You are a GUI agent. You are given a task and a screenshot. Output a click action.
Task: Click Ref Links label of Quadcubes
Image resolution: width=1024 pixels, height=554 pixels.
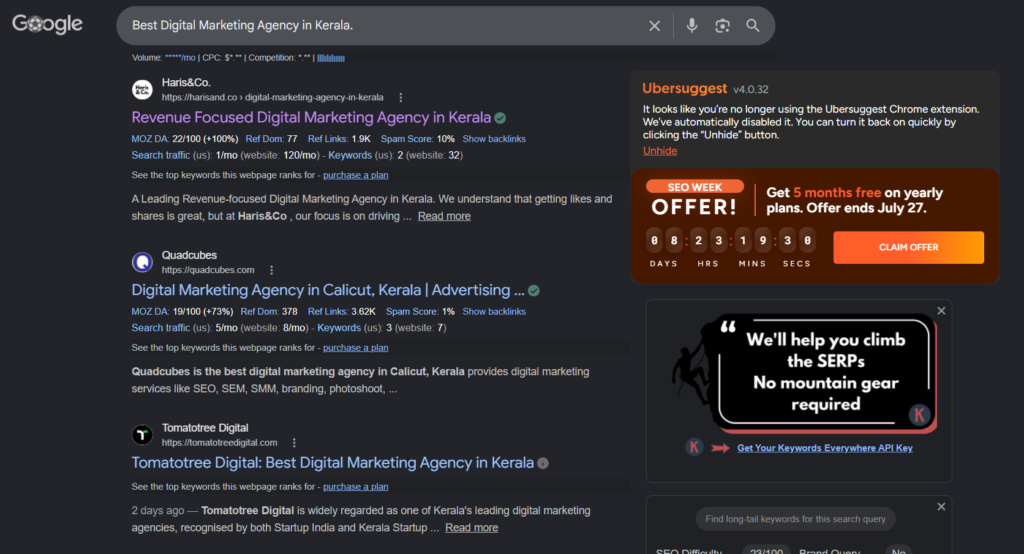(326, 312)
